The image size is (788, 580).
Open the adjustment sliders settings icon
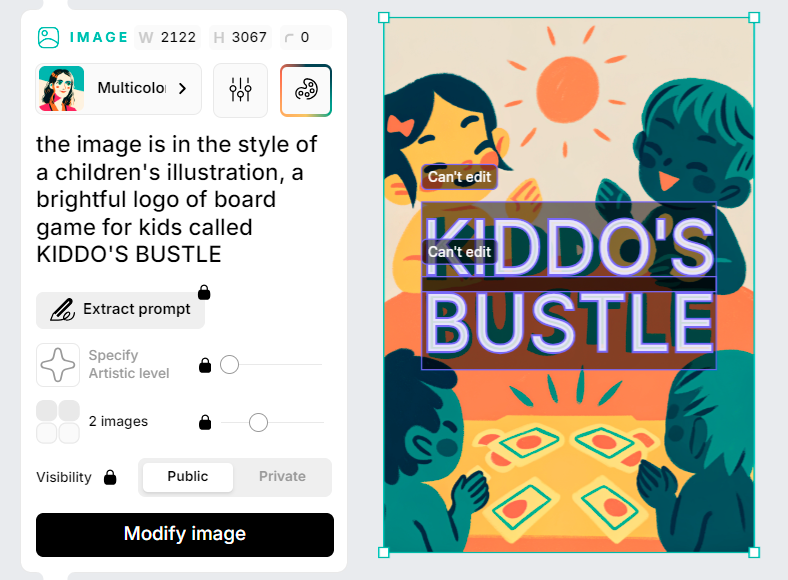[240, 90]
